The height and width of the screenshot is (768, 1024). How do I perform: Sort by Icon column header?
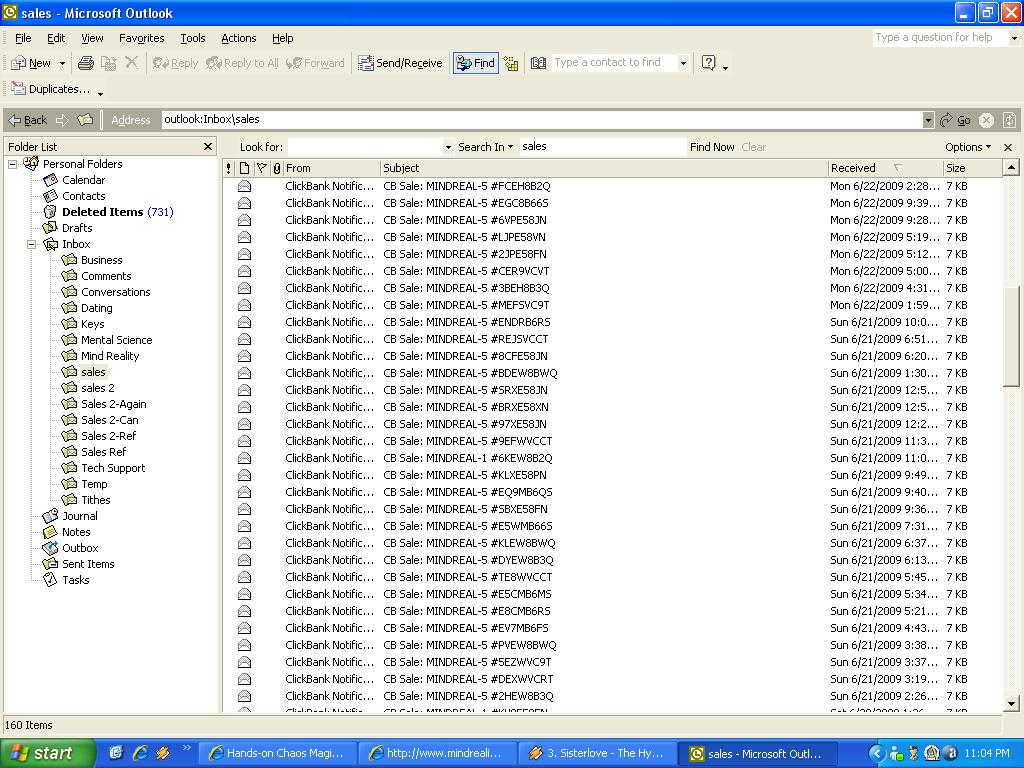244,168
